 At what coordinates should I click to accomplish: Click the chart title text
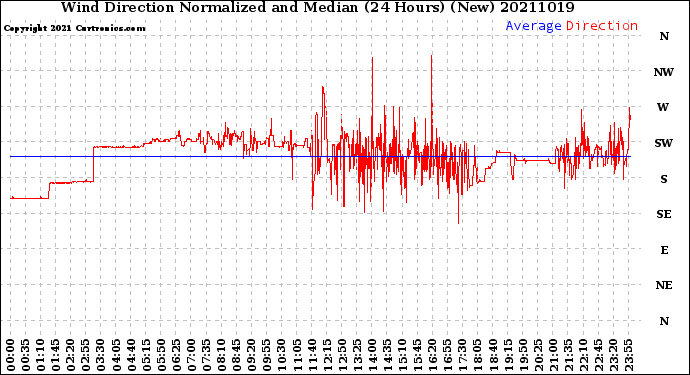317,7
